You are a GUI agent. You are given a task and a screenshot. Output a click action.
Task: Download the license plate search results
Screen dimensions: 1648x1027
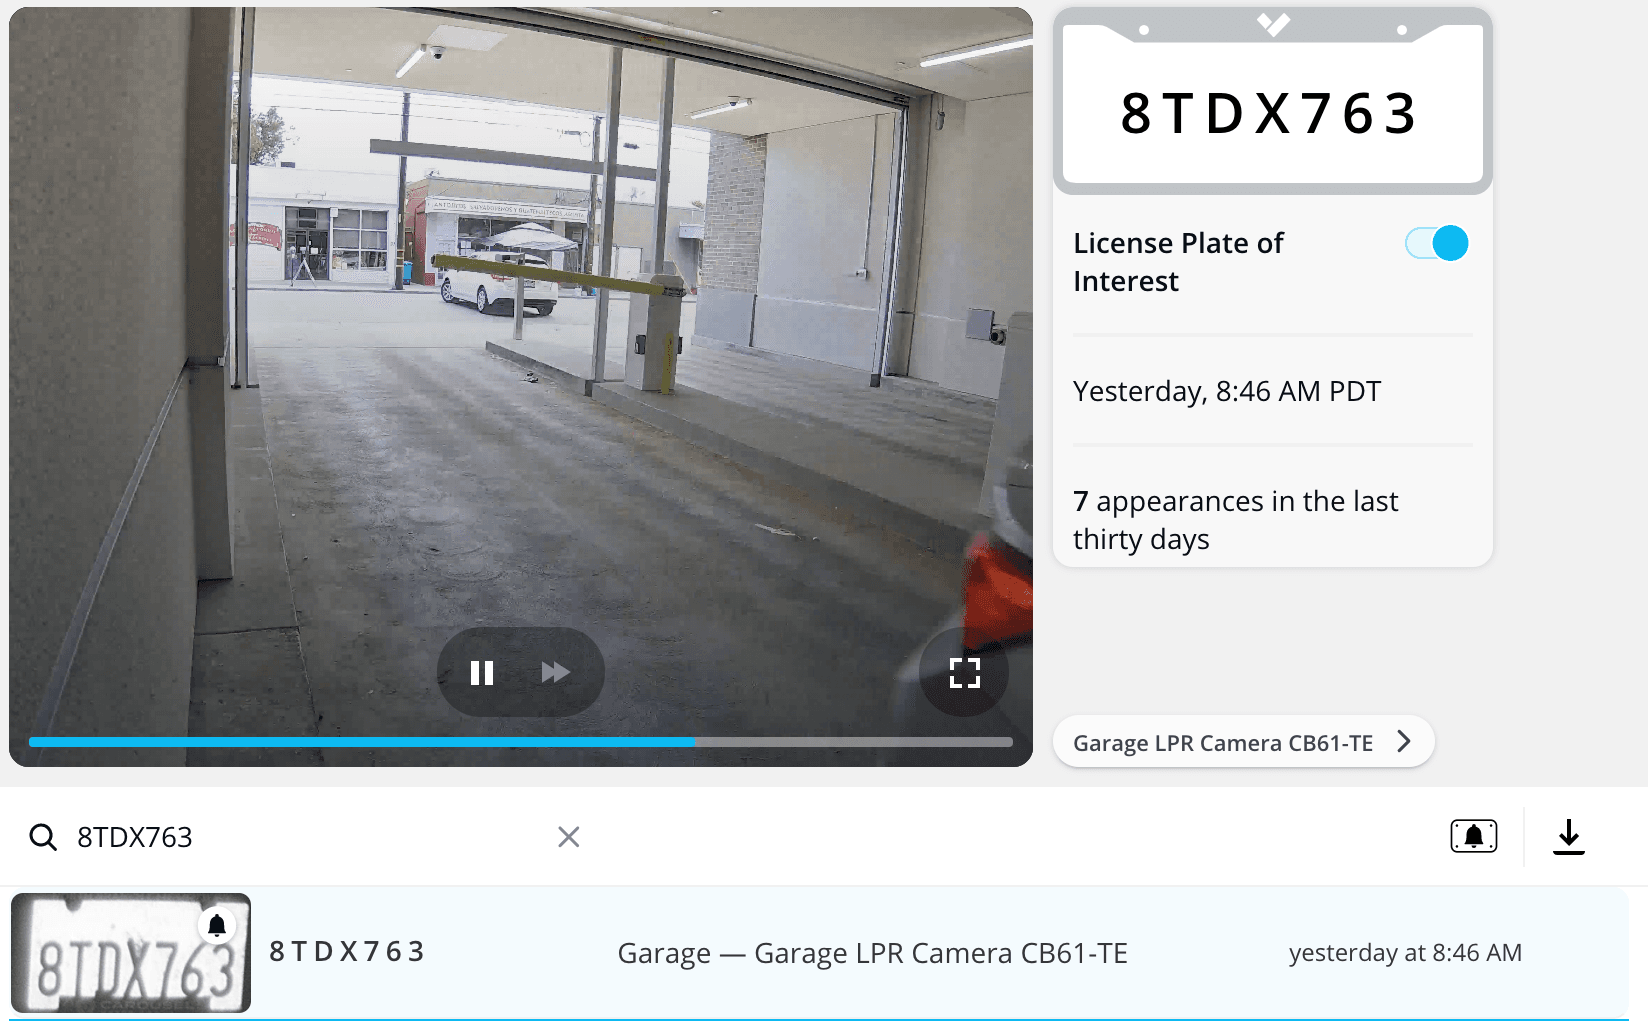pyautogui.click(x=1570, y=836)
